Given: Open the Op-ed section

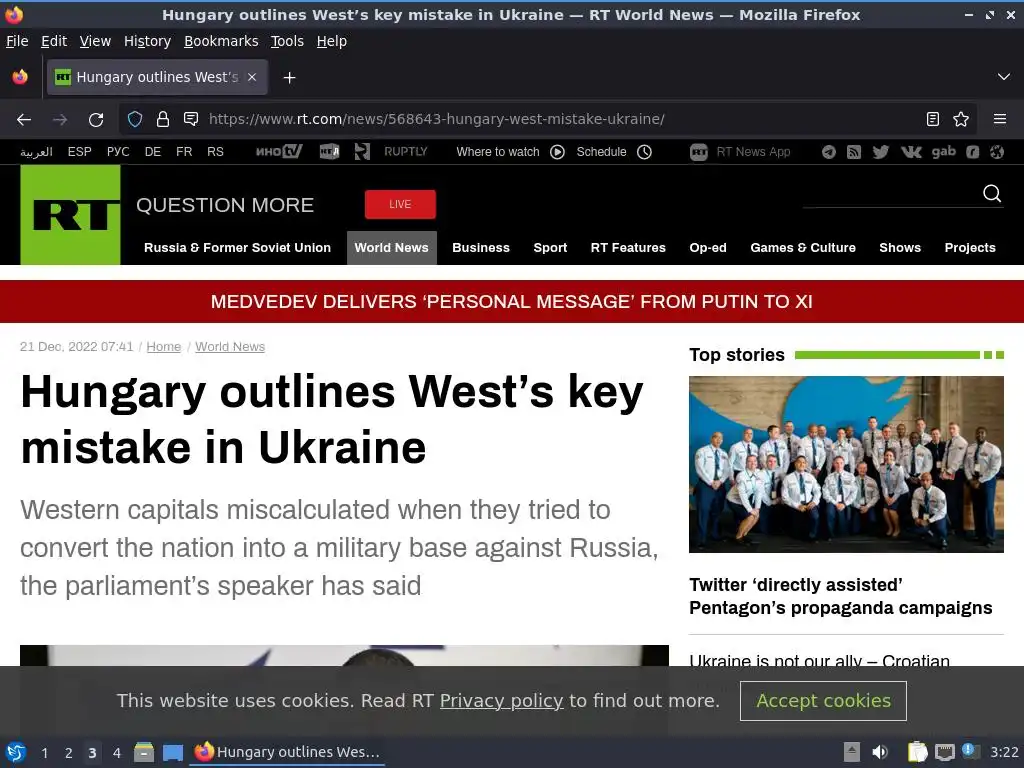Looking at the screenshot, I should pyautogui.click(x=708, y=248).
